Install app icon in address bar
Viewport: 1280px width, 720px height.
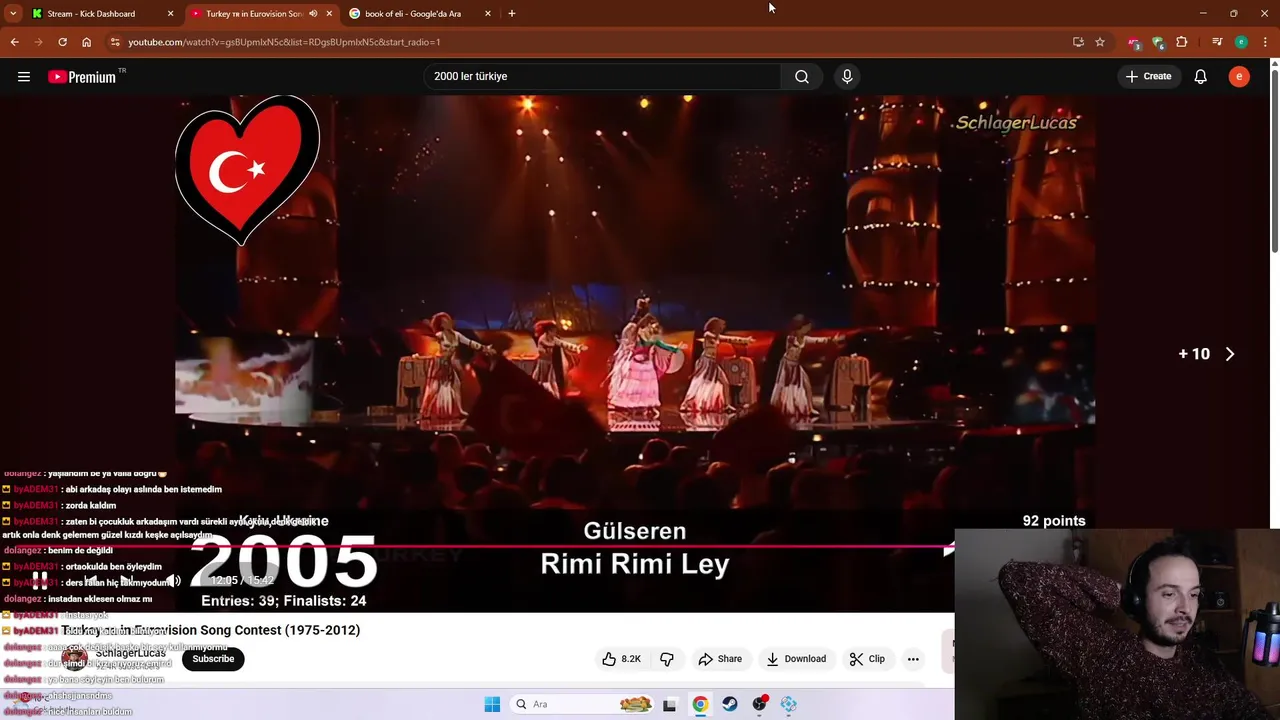pos(1078,42)
